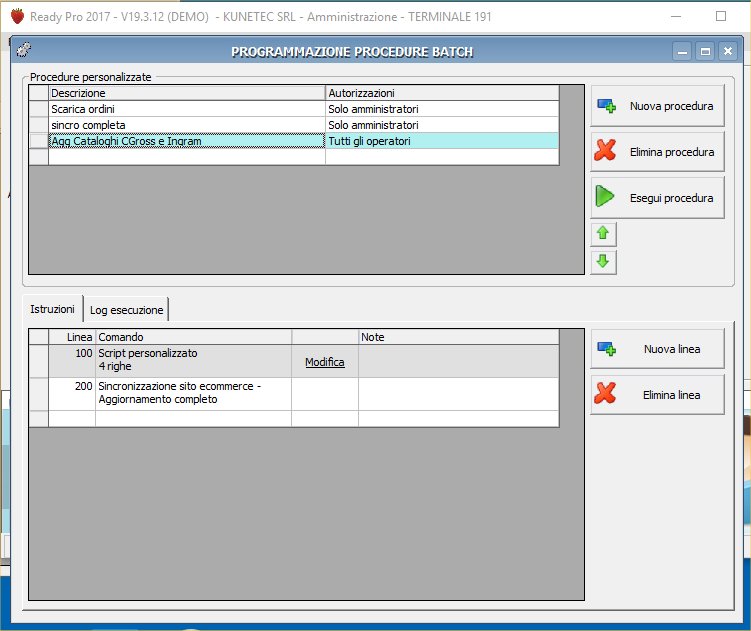Click the batch window icon in title bar
Screen dimensions: 751x631
click(23, 50)
